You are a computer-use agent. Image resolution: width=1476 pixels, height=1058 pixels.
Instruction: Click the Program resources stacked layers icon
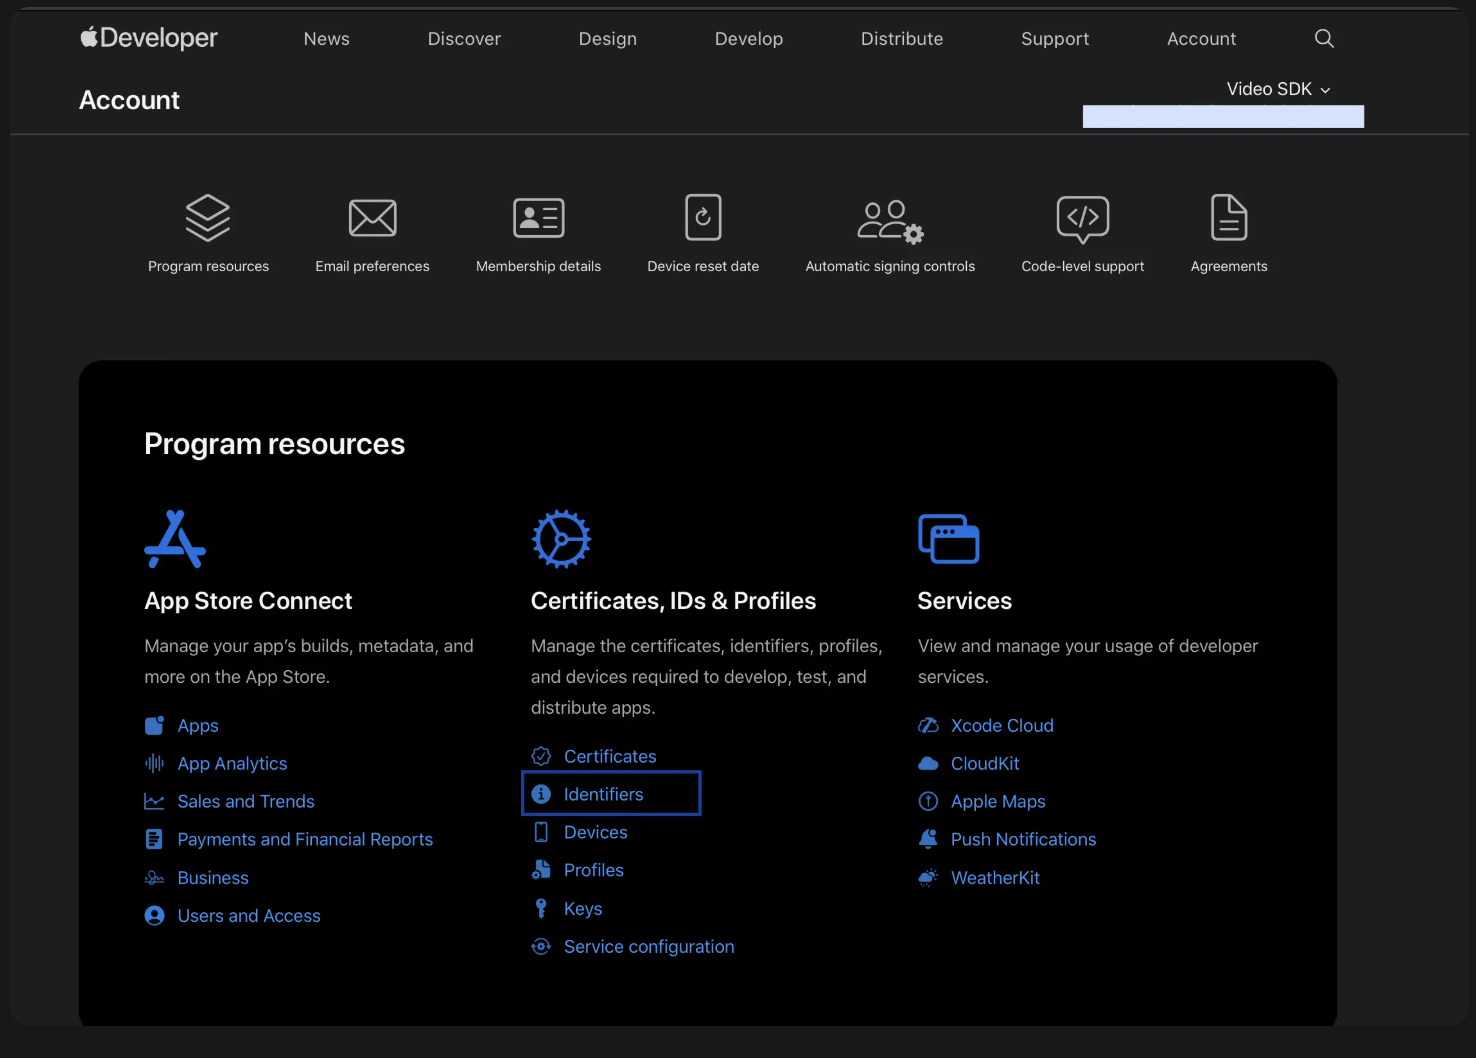click(208, 218)
